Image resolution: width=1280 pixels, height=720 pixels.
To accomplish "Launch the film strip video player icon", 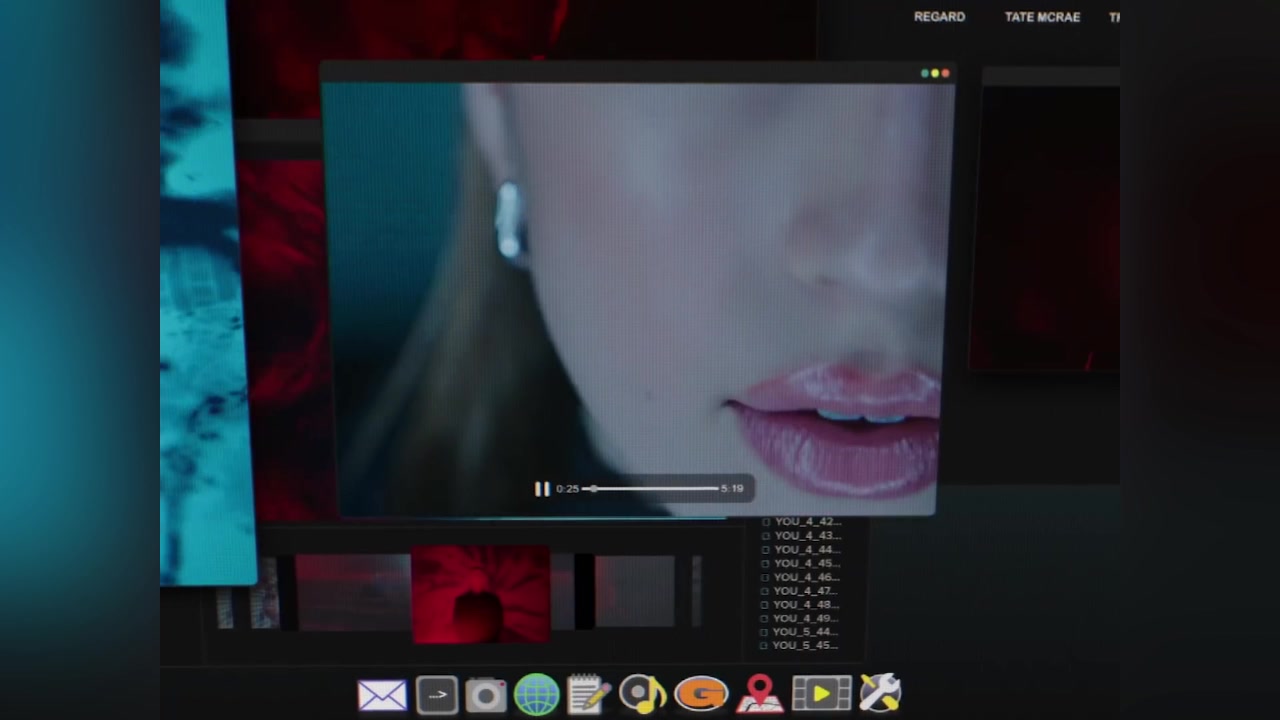I will 821,693.
